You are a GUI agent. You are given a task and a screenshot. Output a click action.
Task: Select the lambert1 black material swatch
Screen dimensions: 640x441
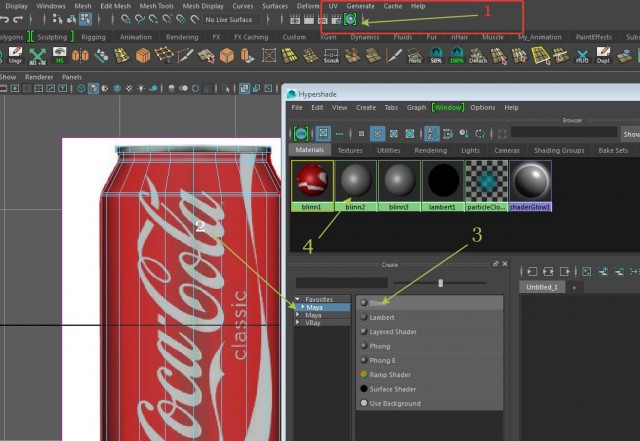(x=441, y=181)
